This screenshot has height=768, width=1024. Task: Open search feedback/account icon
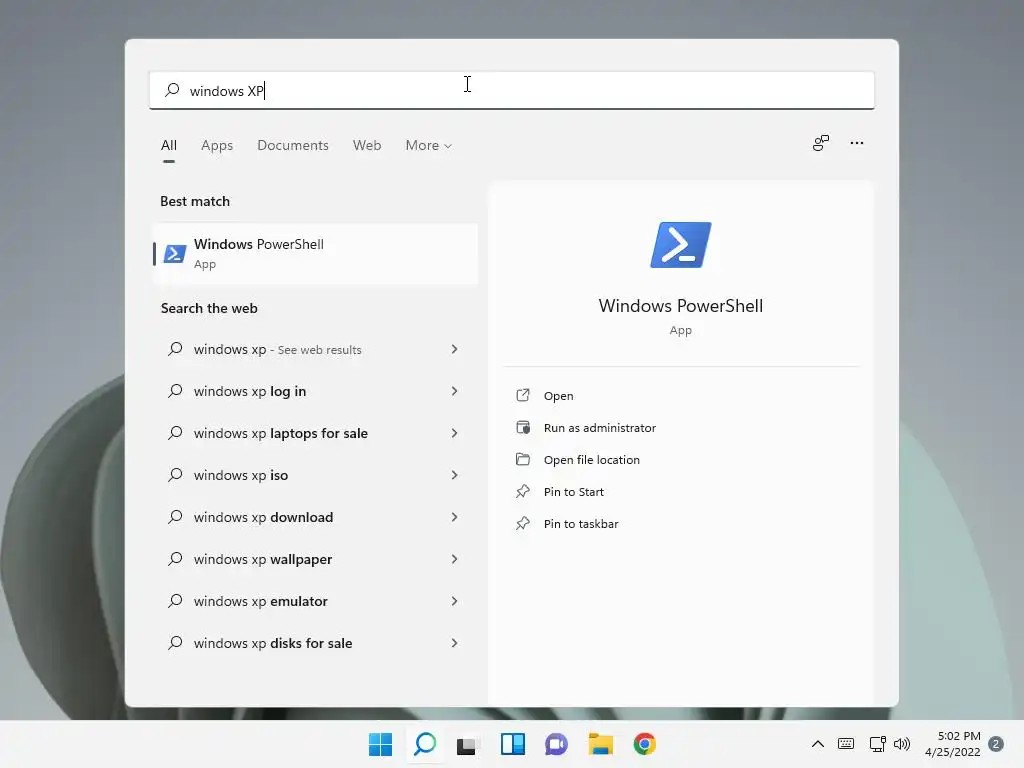point(821,143)
